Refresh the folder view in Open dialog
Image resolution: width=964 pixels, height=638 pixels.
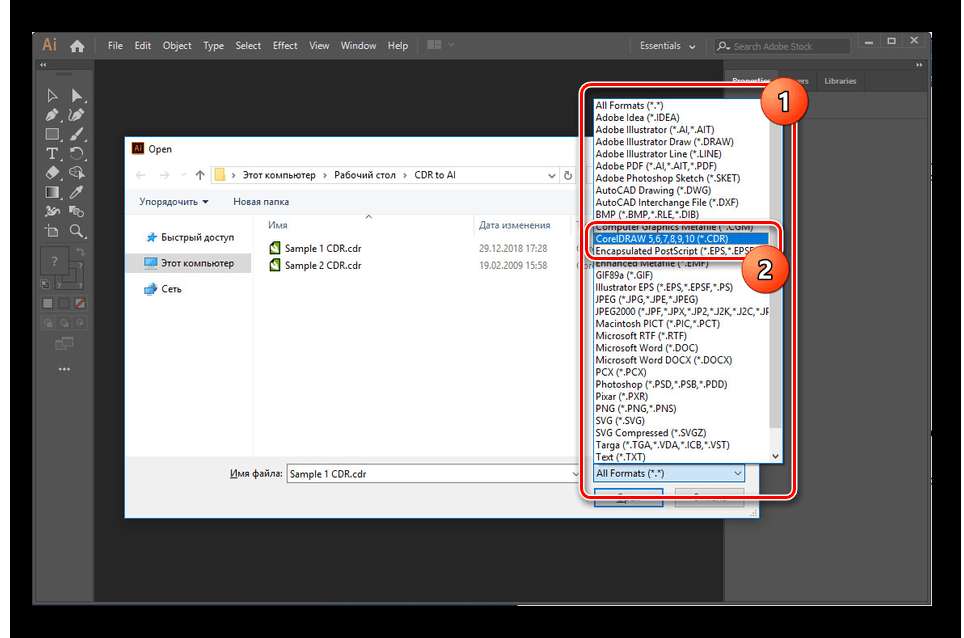[x=567, y=175]
